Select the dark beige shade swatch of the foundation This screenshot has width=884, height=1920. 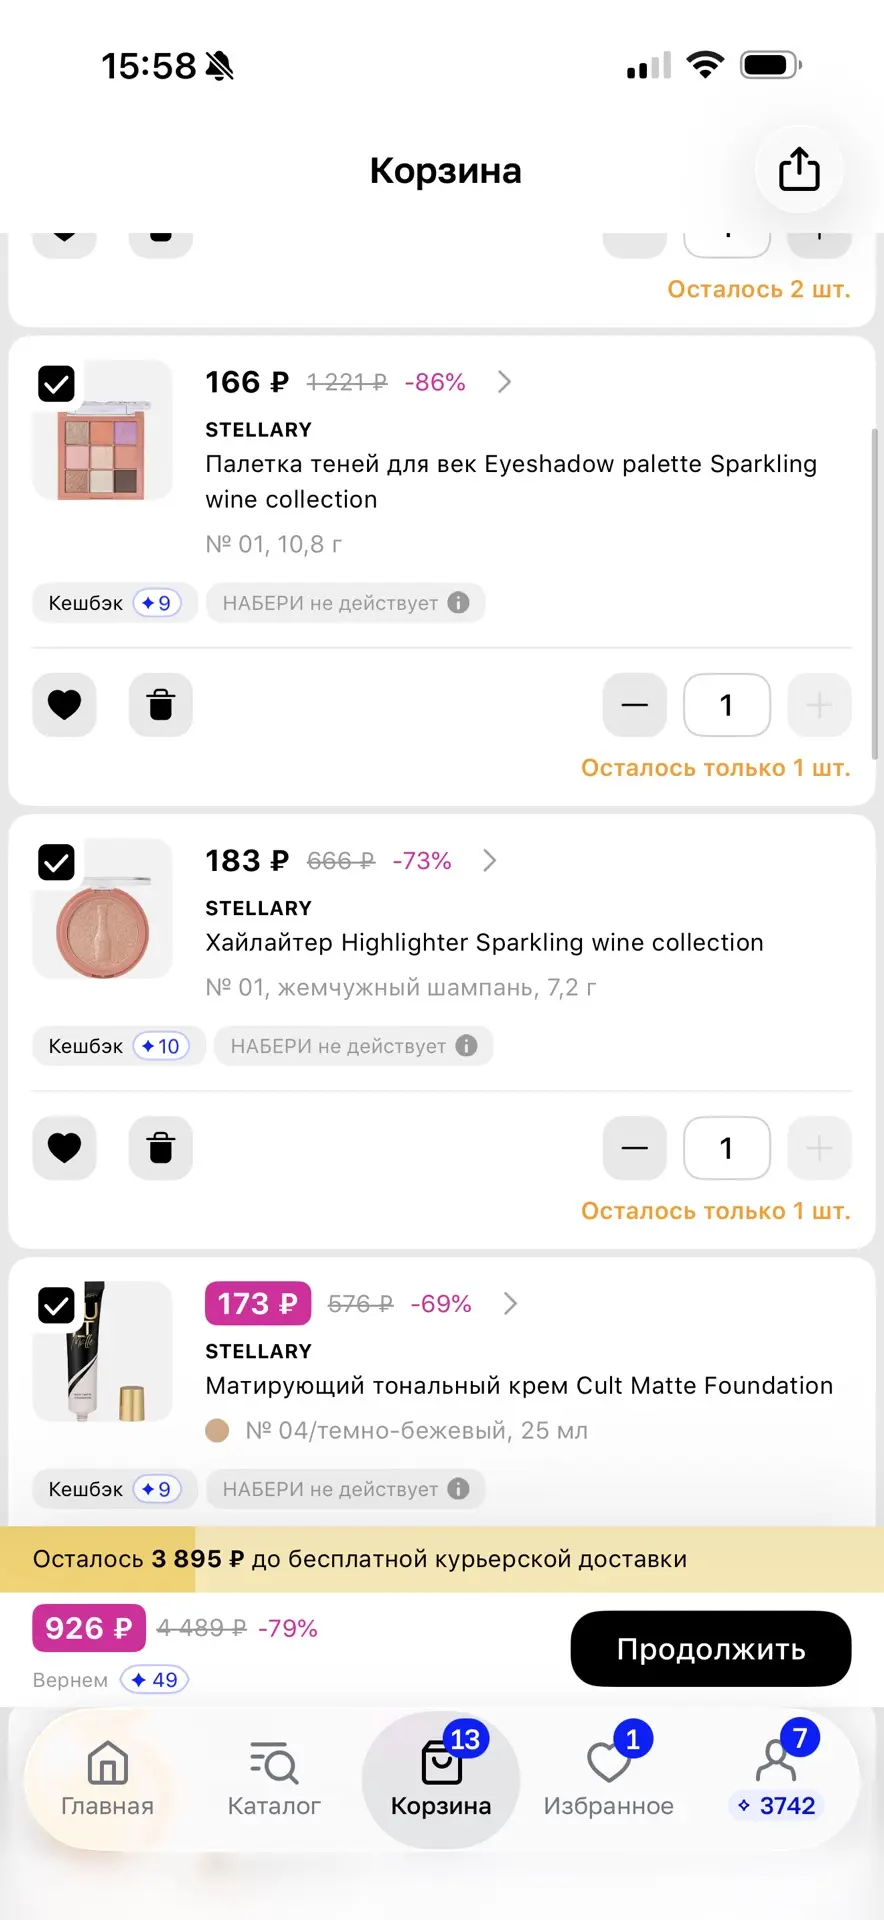pyautogui.click(x=217, y=1431)
